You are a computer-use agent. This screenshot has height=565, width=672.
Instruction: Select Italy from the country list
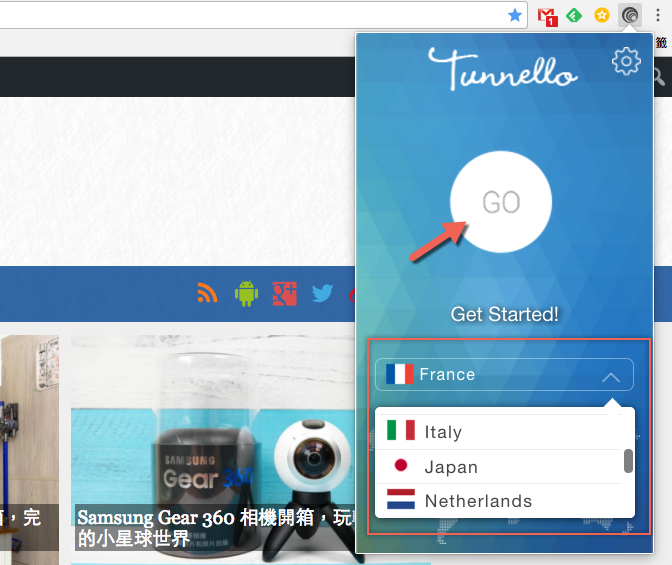tap(499, 432)
